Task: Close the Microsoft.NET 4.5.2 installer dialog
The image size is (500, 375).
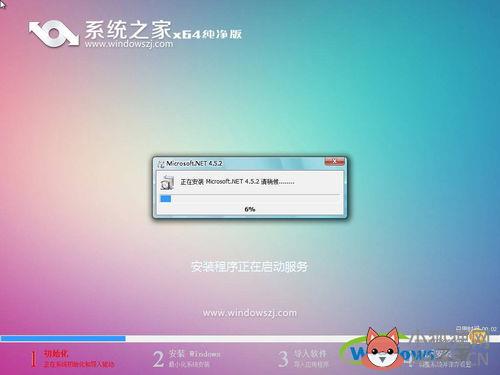Action: [x=334, y=162]
